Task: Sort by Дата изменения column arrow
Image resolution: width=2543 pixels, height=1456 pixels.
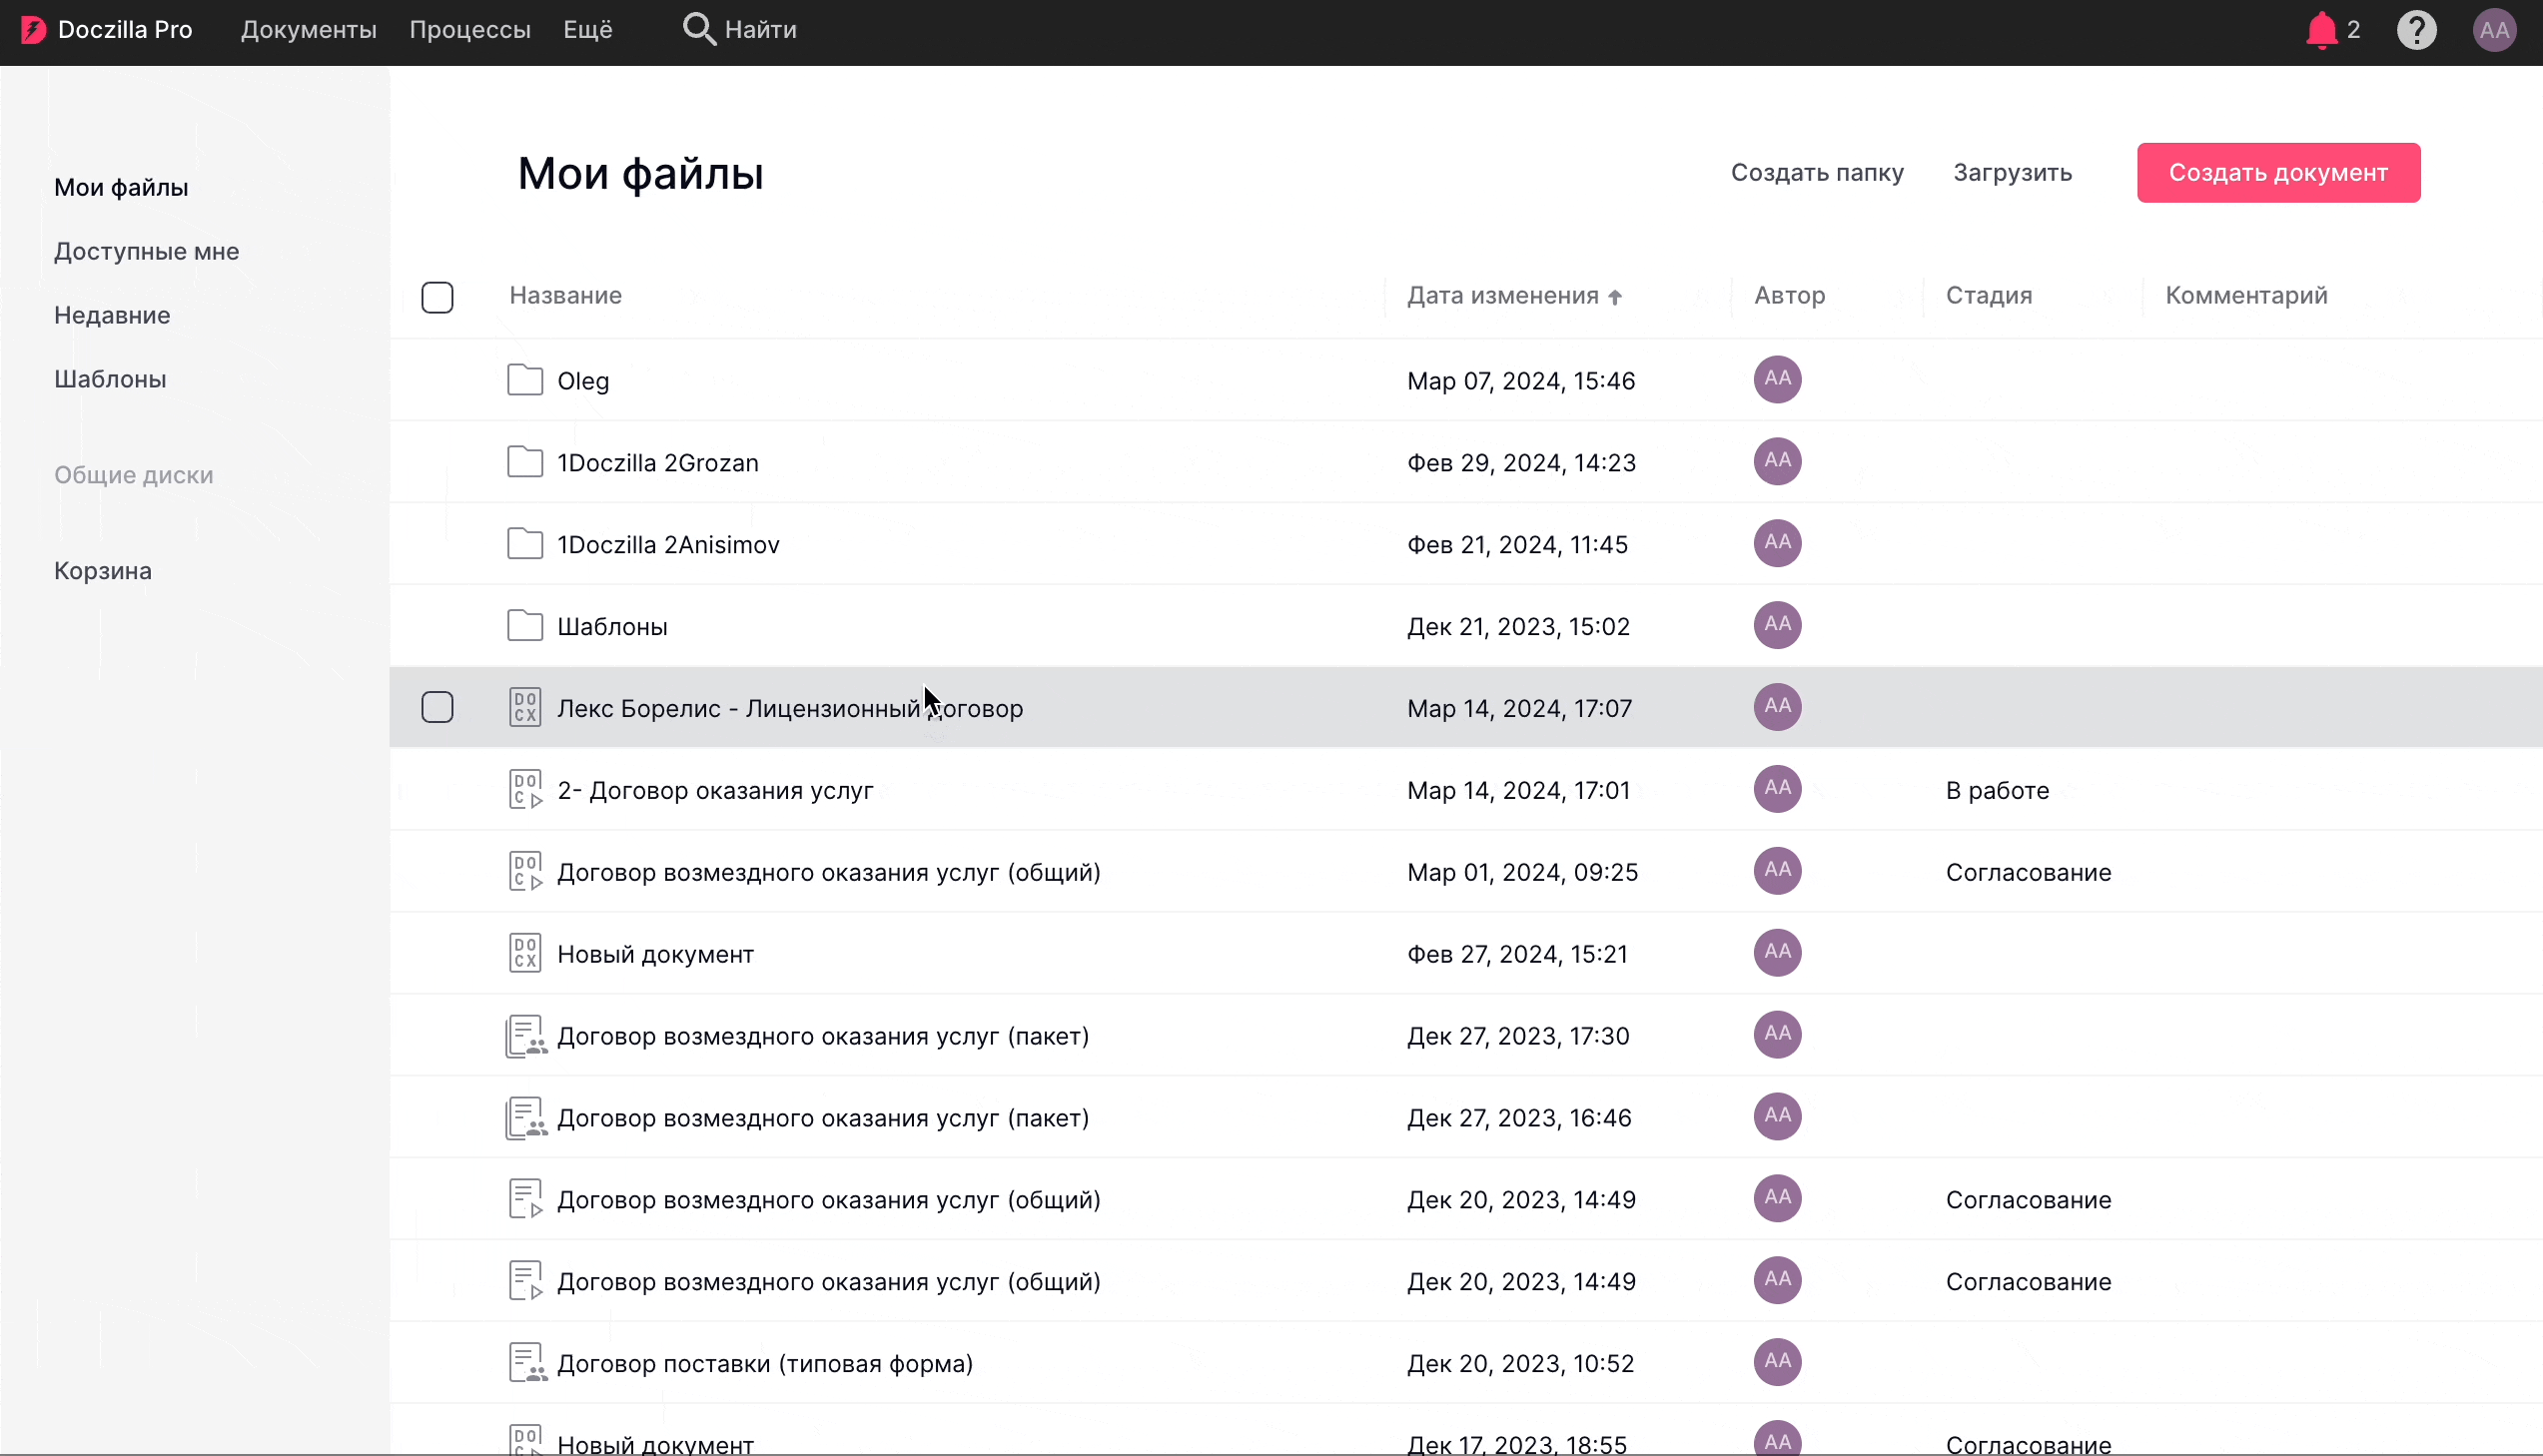Action: click(x=1614, y=297)
